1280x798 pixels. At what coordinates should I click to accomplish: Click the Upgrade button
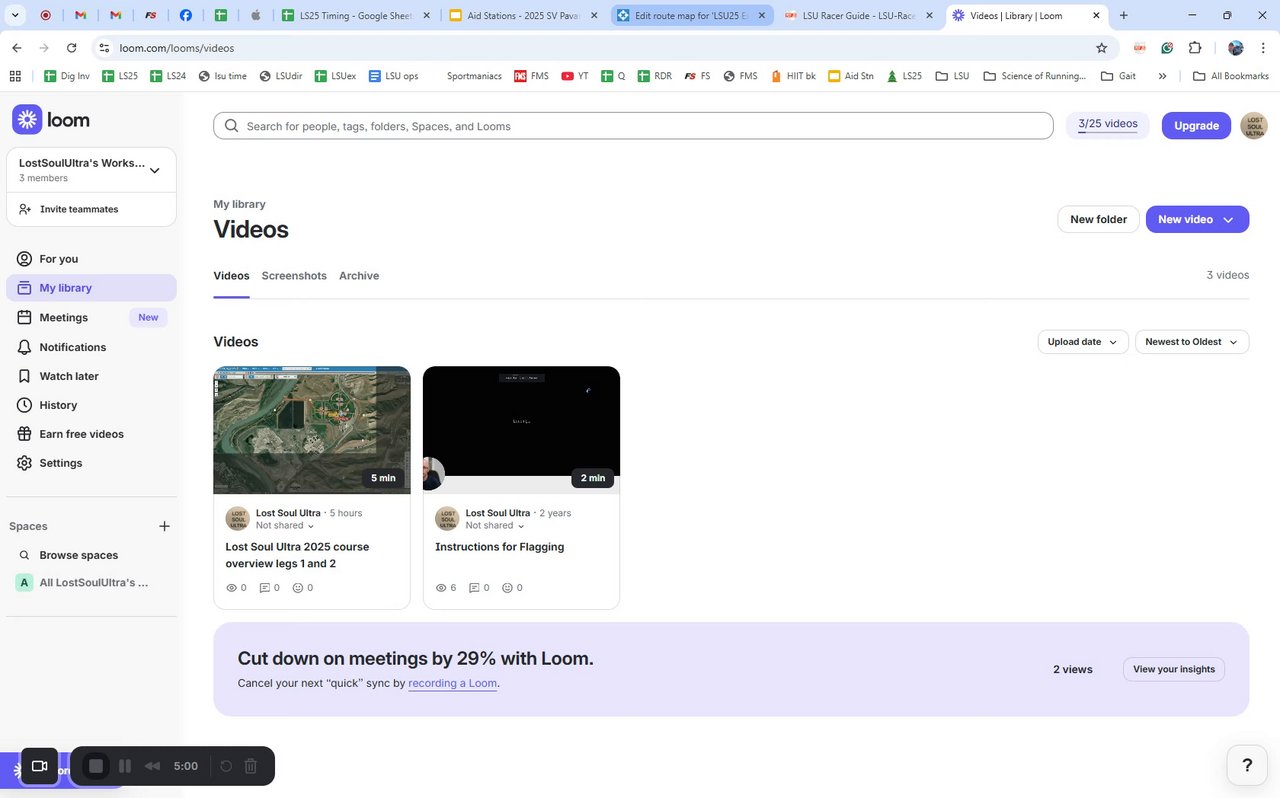click(x=1196, y=126)
